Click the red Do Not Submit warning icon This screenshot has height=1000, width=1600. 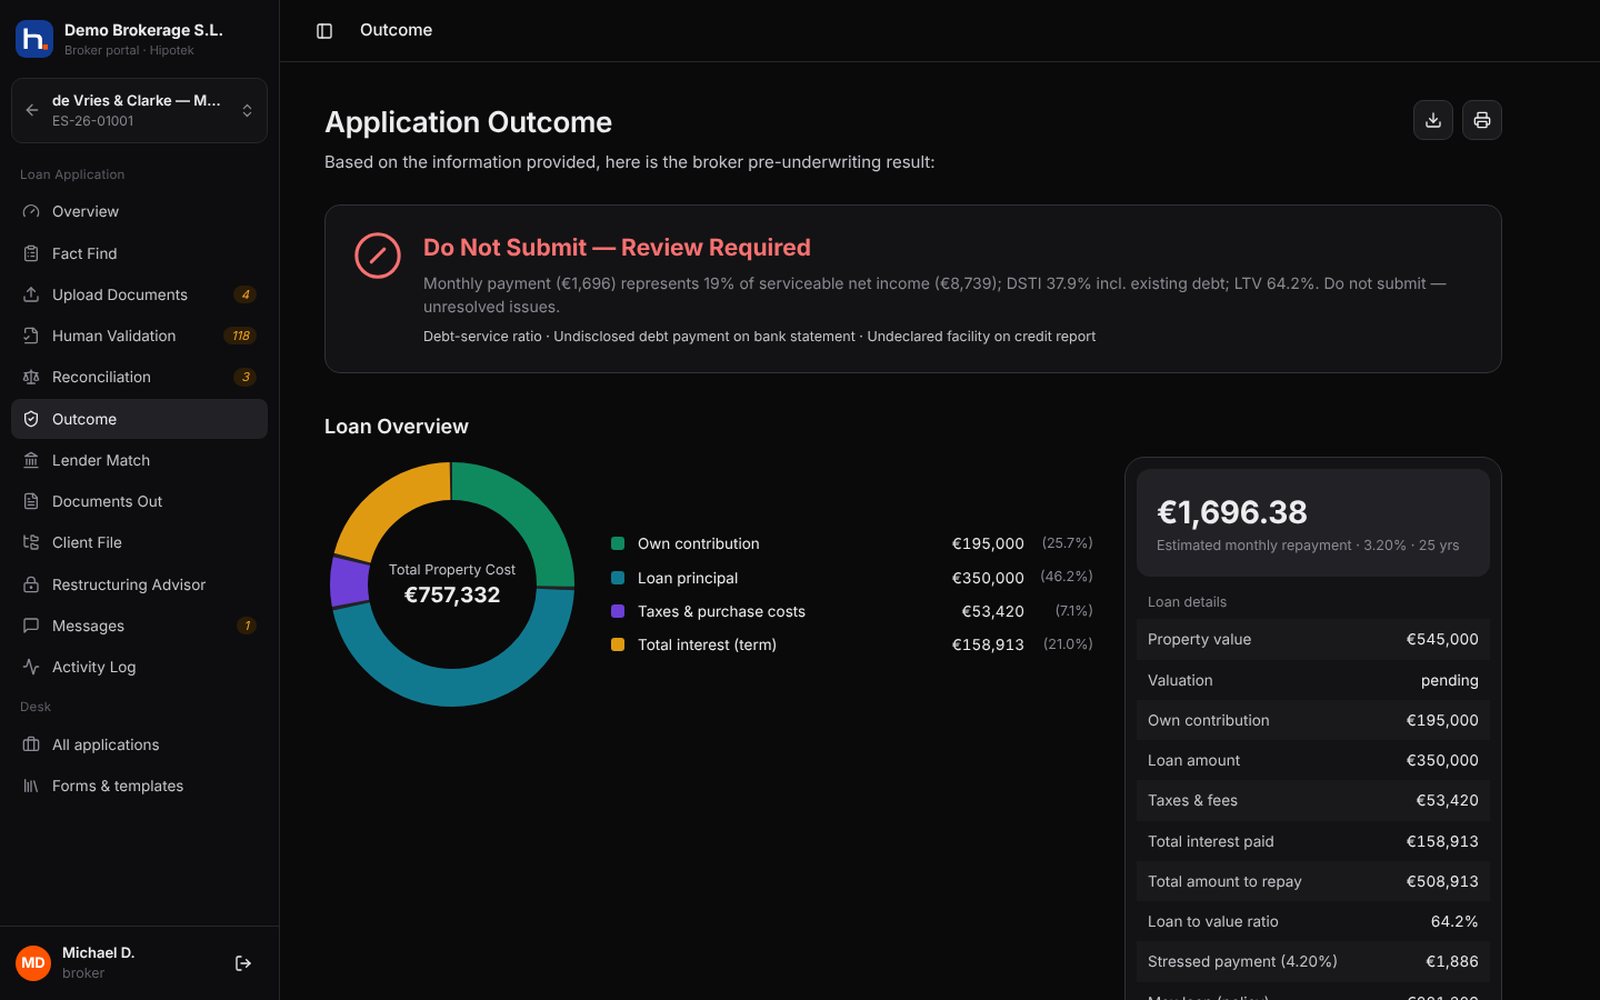click(377, 256)
